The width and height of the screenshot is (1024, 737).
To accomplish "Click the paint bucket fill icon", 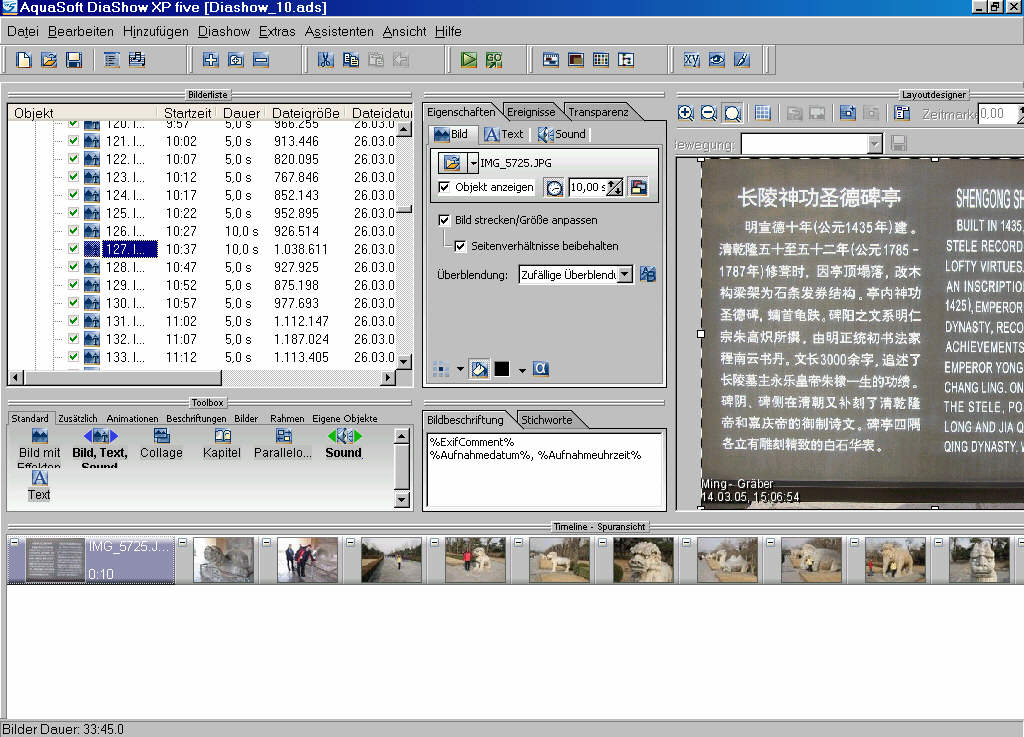I will 479,369.
